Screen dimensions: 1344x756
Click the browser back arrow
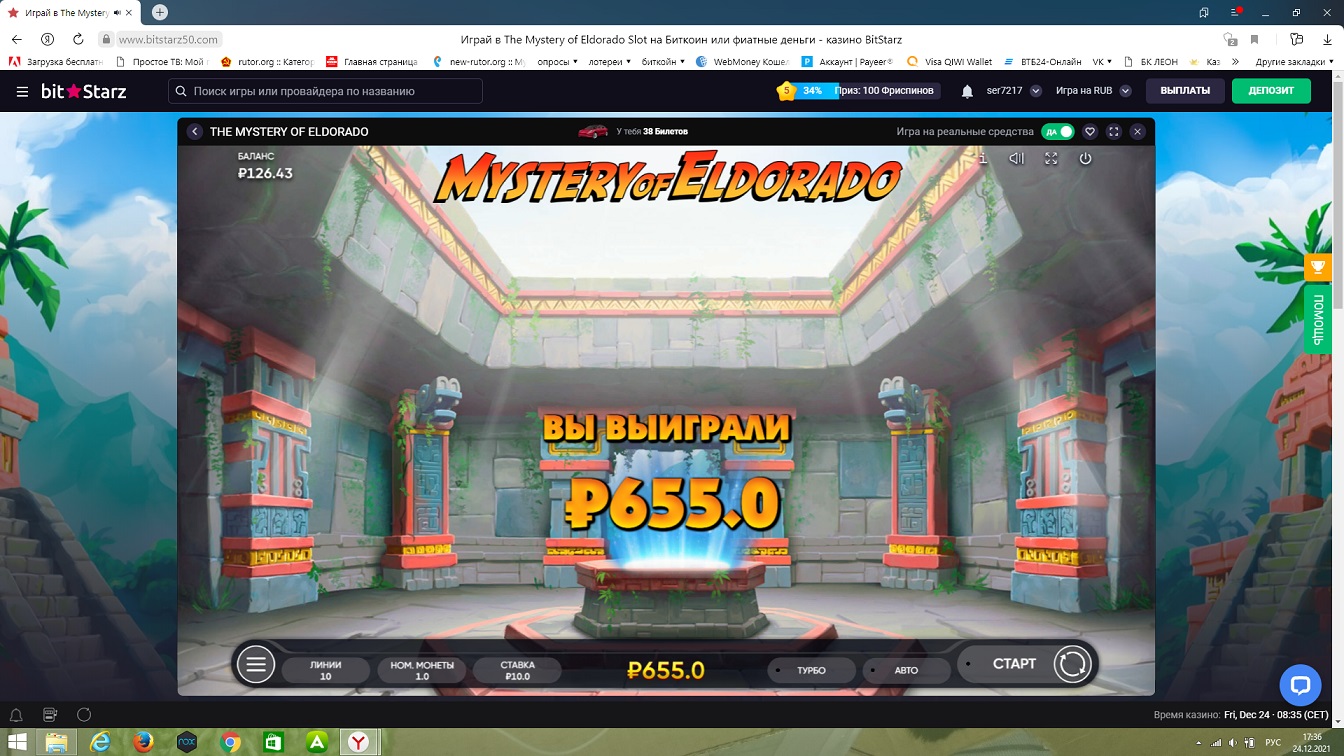(16, 39)
